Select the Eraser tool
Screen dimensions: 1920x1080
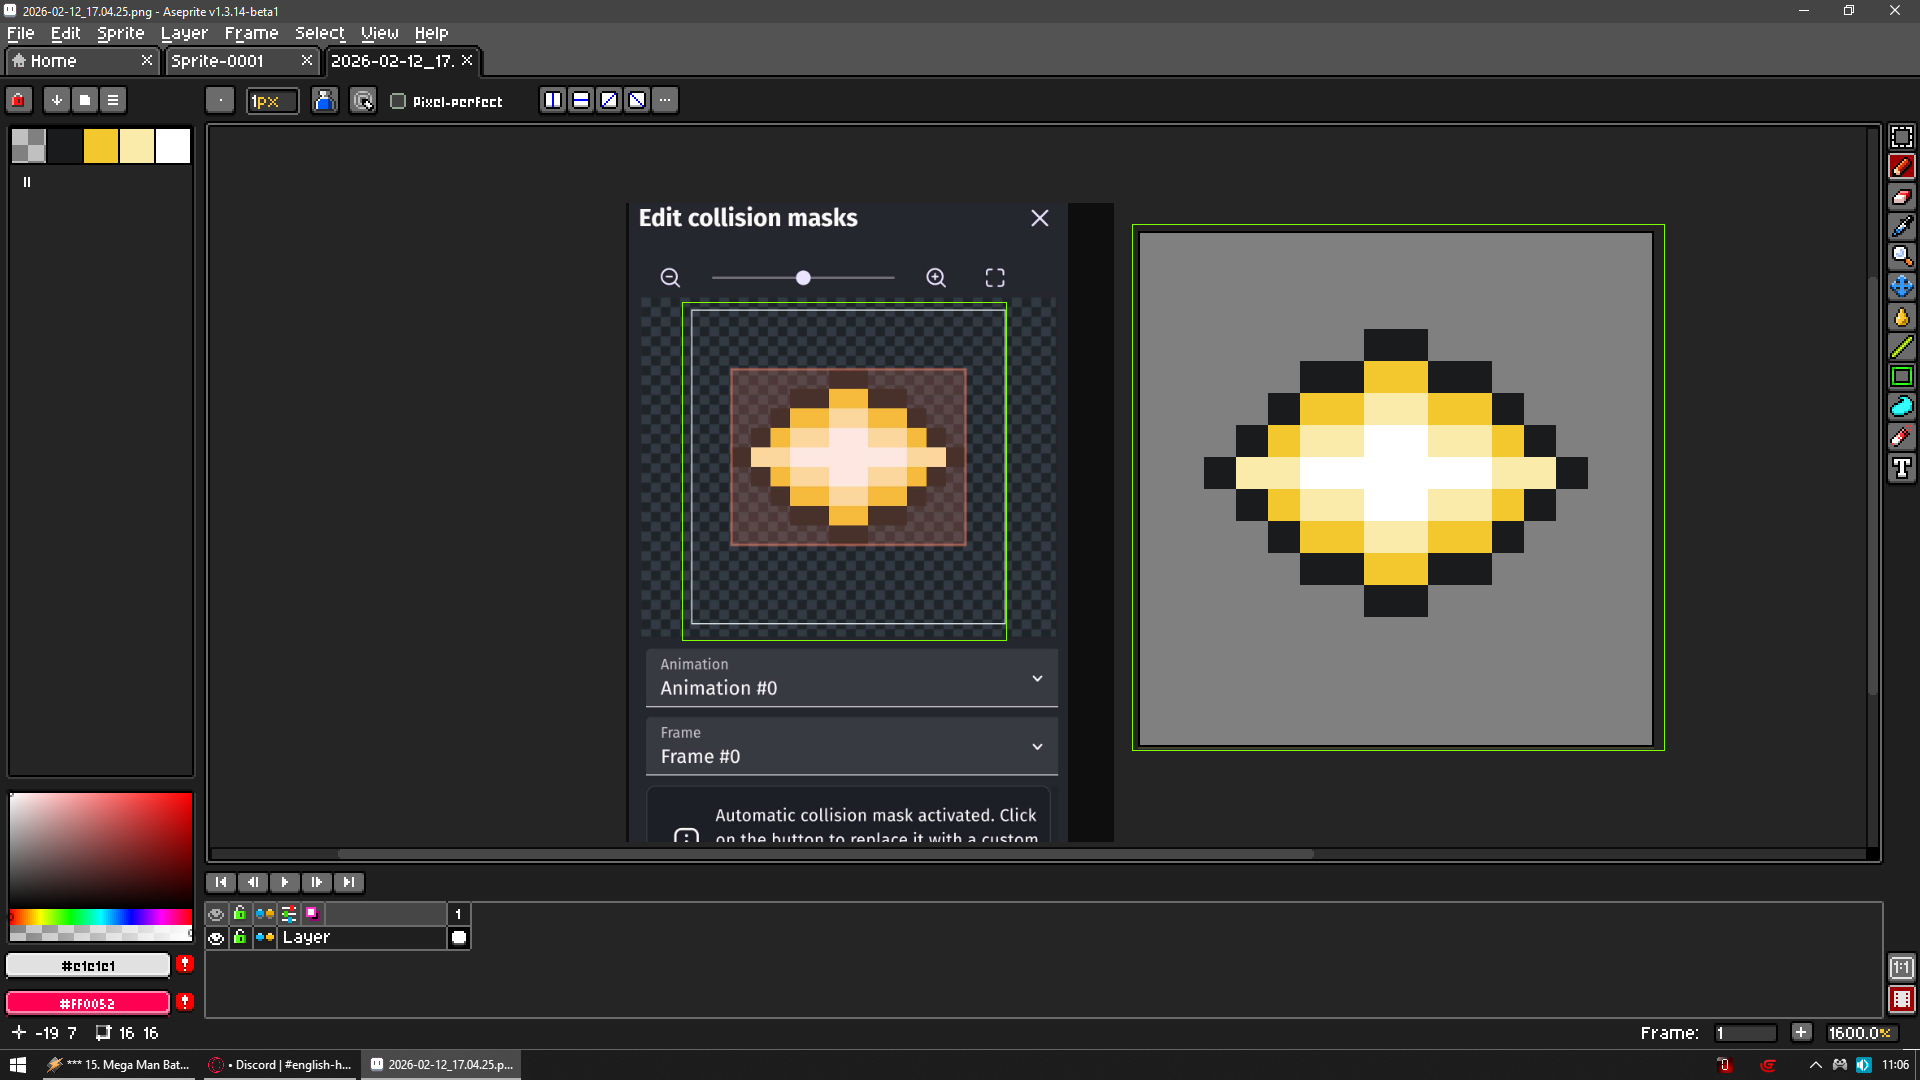coord(1901,197)
